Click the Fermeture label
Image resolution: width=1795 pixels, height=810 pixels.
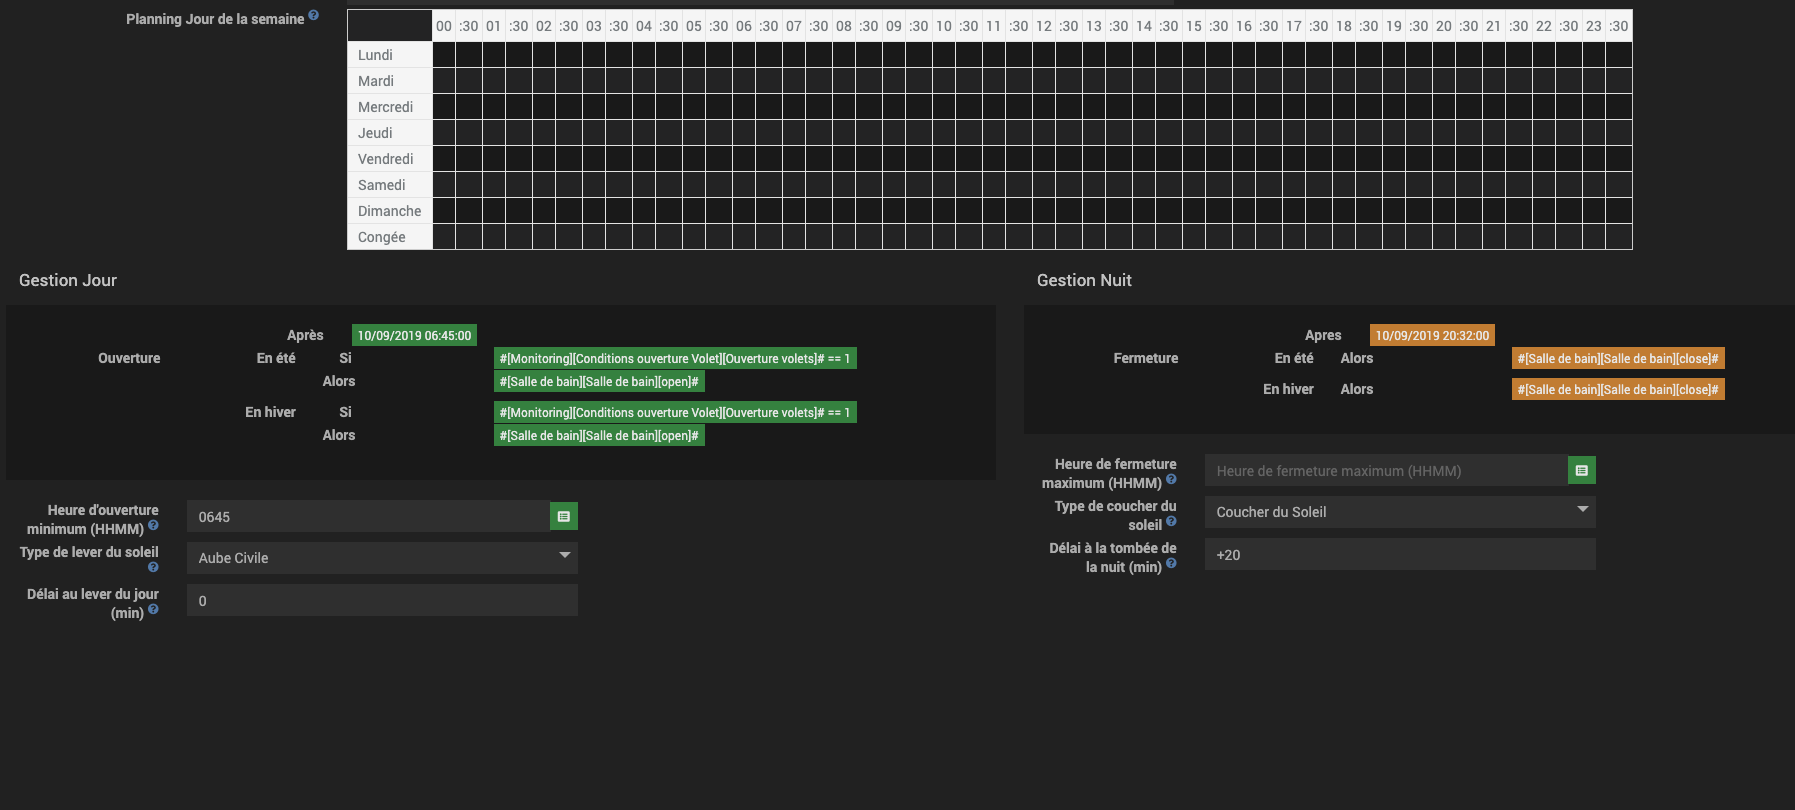1146,358
